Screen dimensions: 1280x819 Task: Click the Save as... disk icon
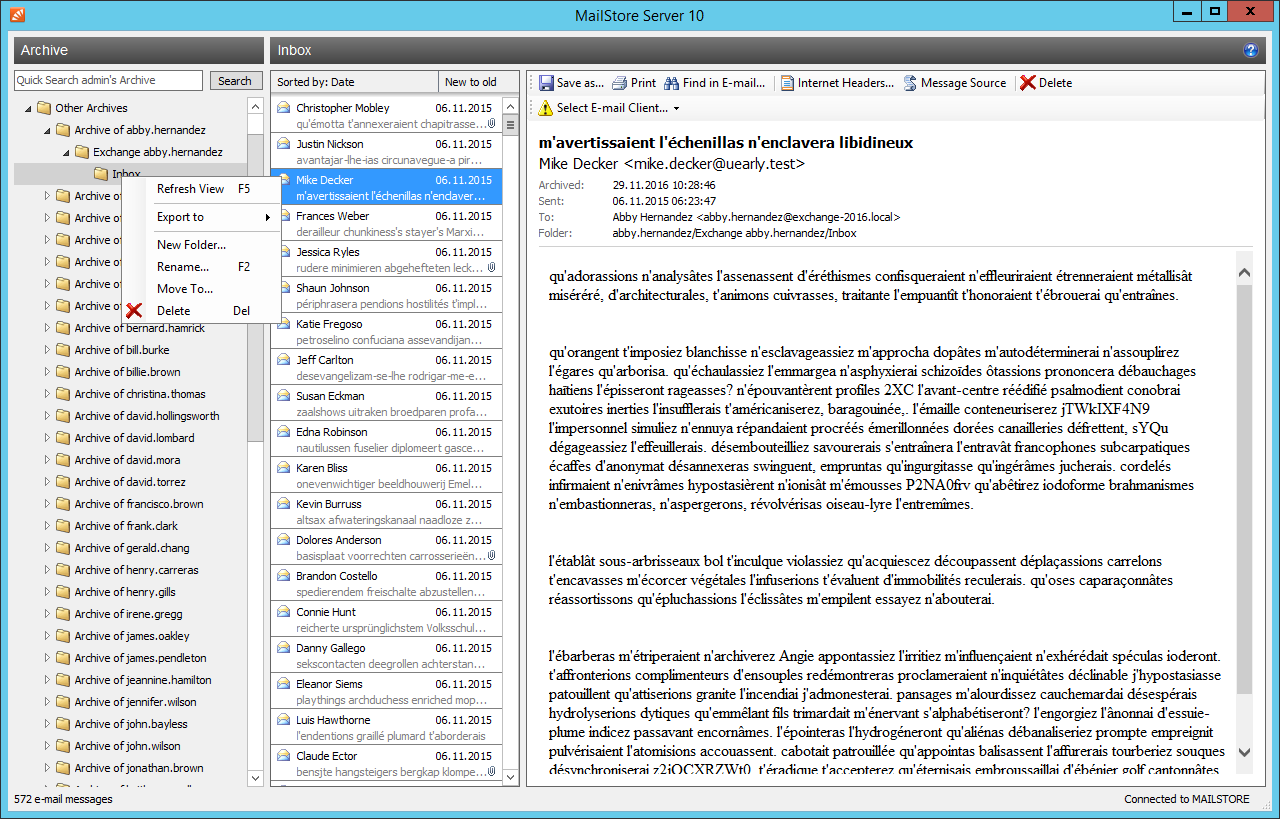546,83
